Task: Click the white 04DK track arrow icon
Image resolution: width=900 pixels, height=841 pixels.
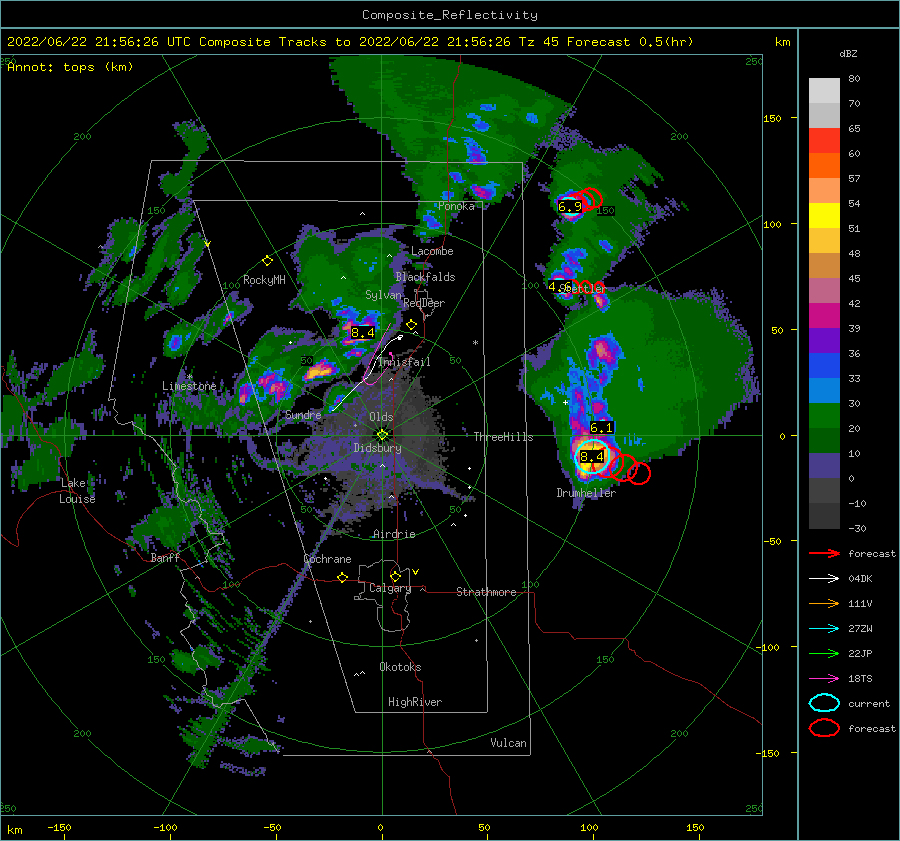Action: click(824, 579)
